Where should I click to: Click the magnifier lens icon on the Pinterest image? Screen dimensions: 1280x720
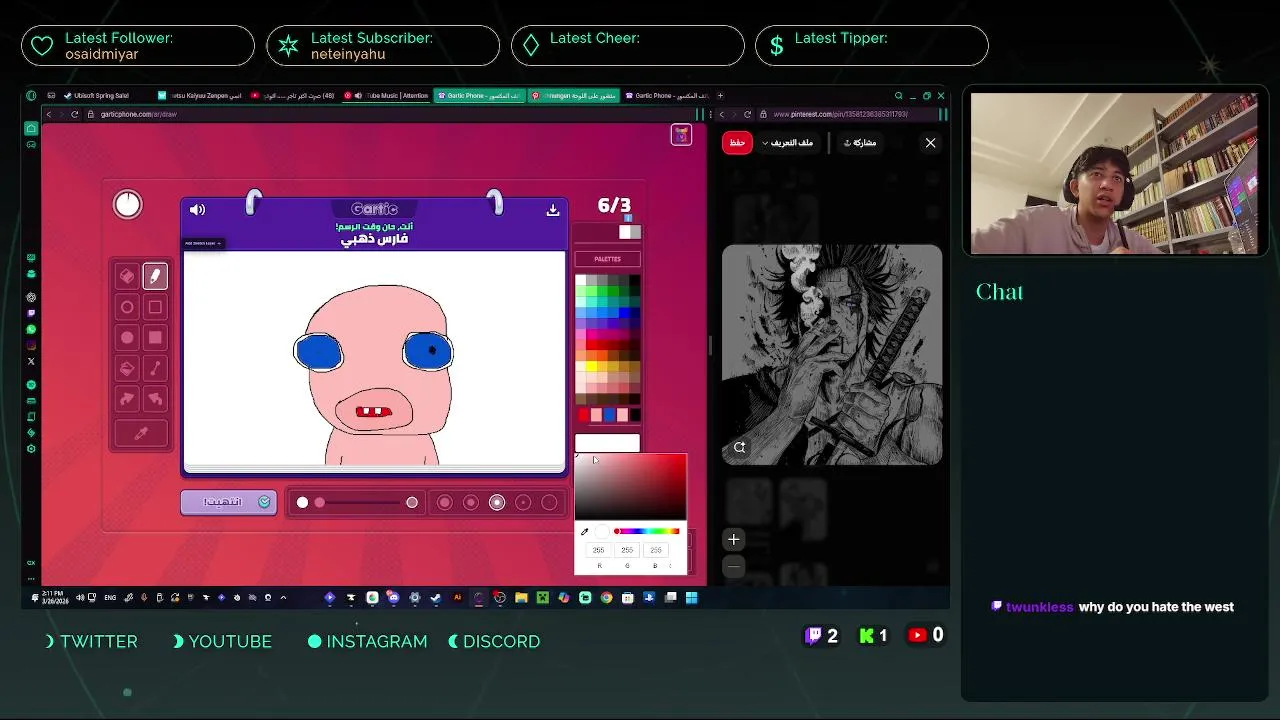740,447
